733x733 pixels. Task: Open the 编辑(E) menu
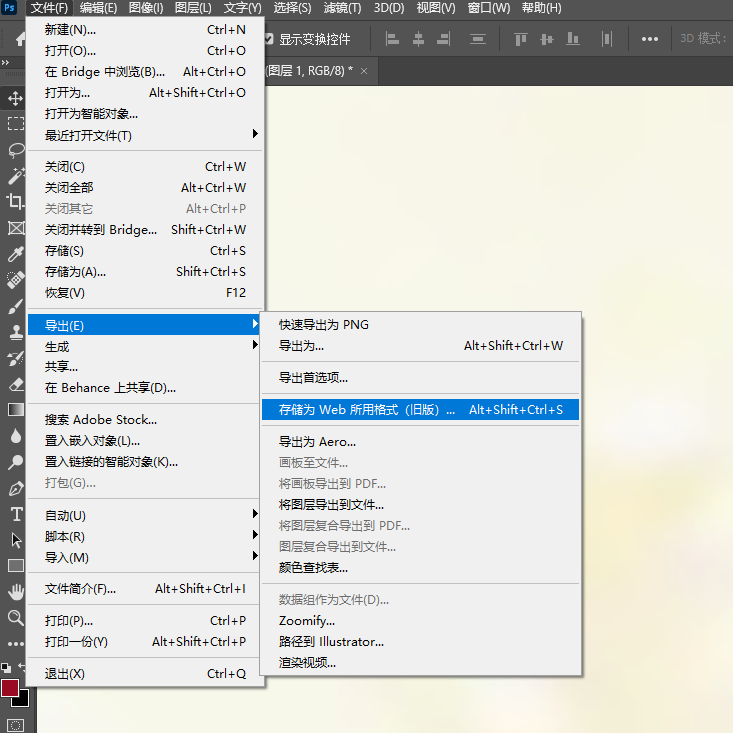(x=98, y=8)
